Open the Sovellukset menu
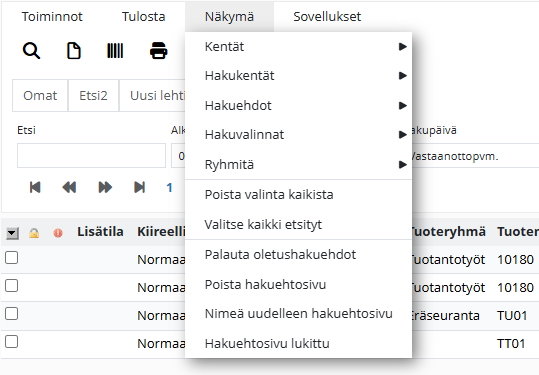 [327, 16]
